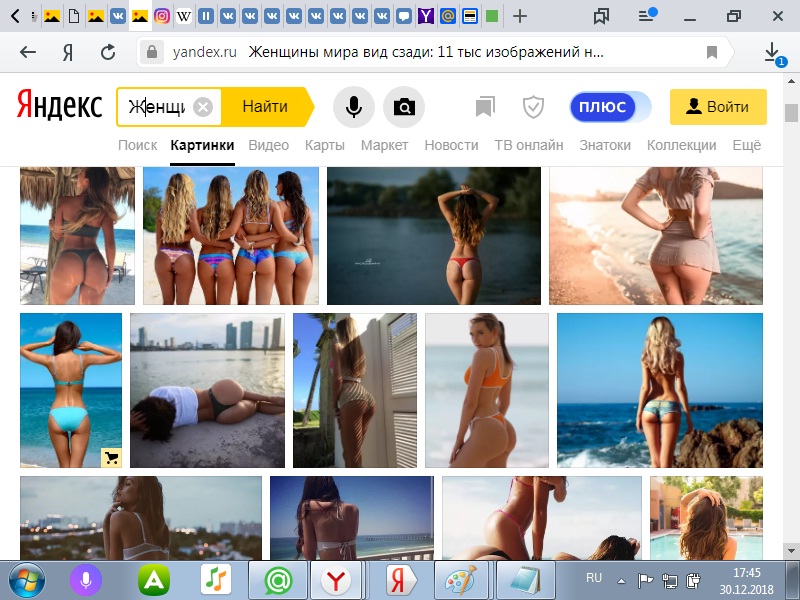The height and width of the screenshot is (600, 800).
Task: Go back with the navigation arrow
Action: 28,52
